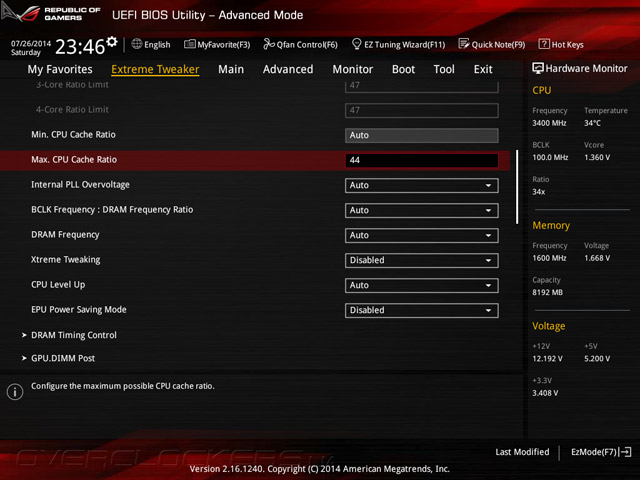
Task: Click the Min. CPU Cache Ratio field
Action: [421, 135]
